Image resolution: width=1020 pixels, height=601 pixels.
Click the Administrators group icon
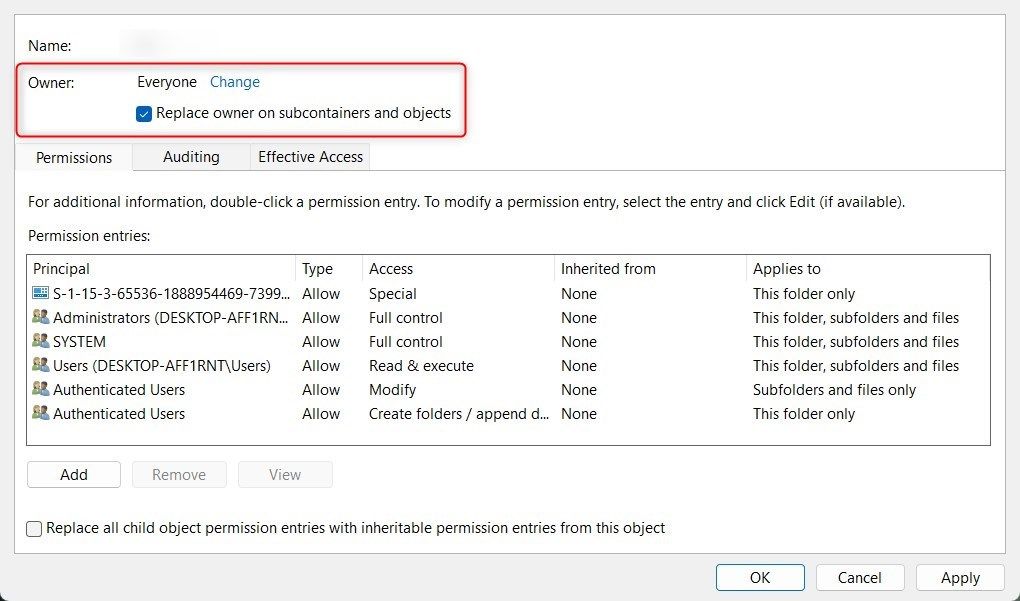click(x=40, y=318)
